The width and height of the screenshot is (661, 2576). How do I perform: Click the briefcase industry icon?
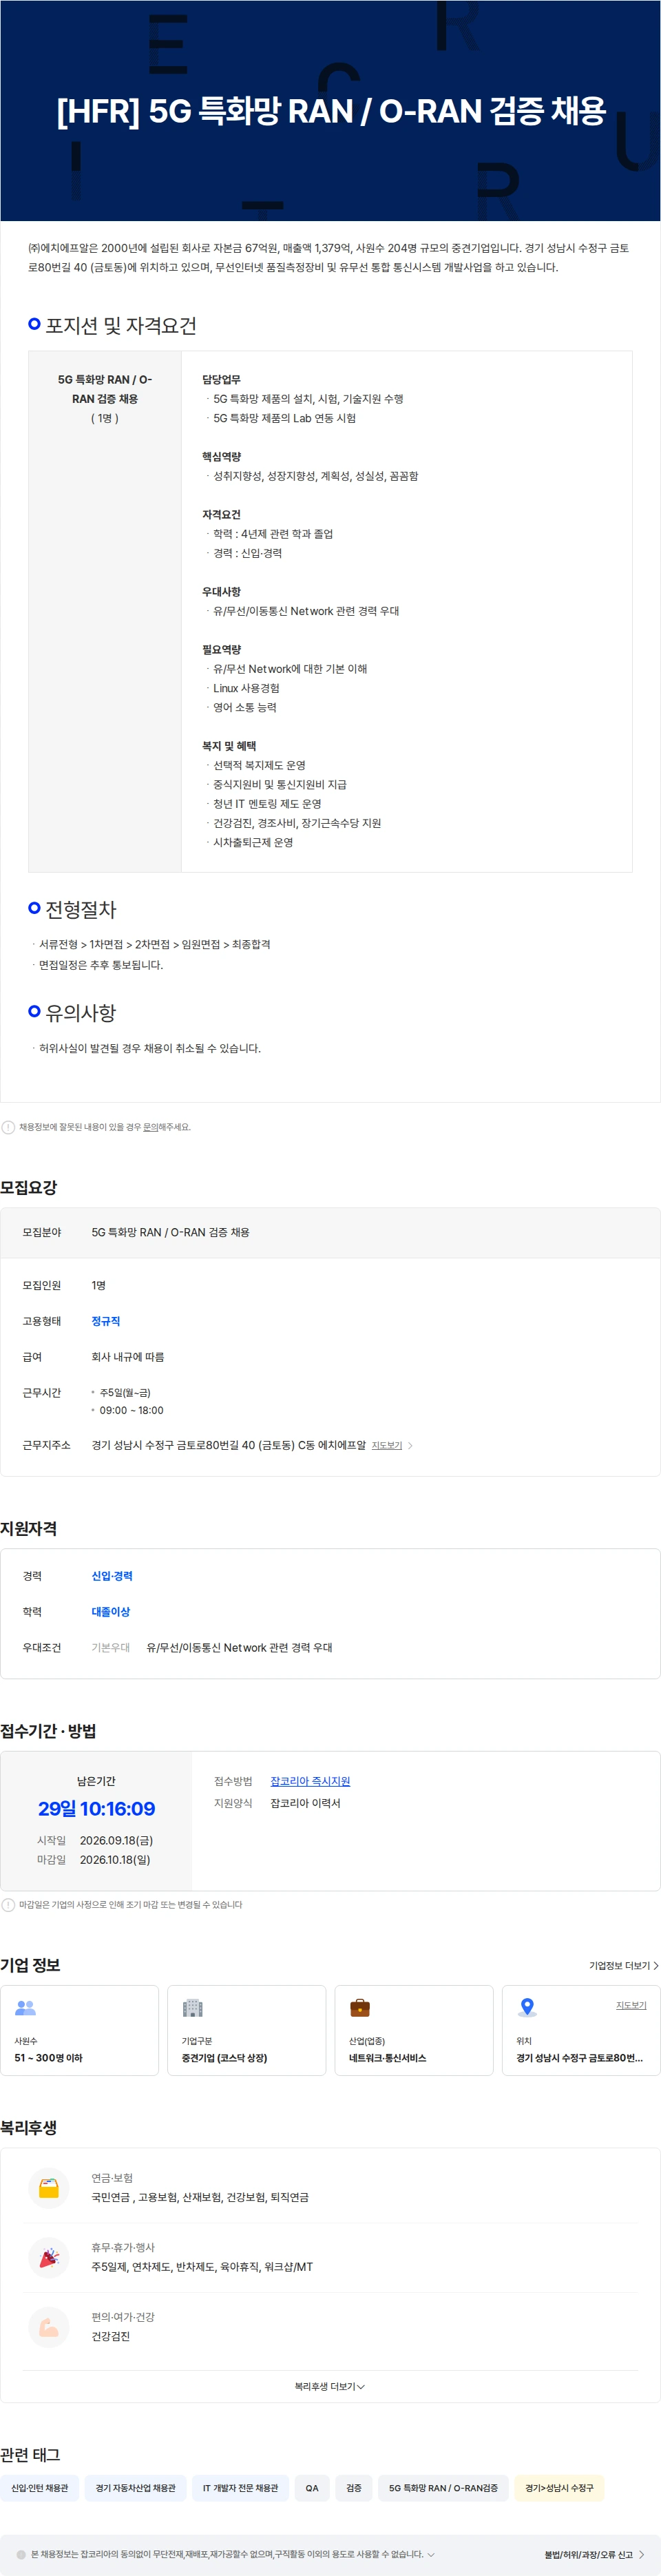360,2007
